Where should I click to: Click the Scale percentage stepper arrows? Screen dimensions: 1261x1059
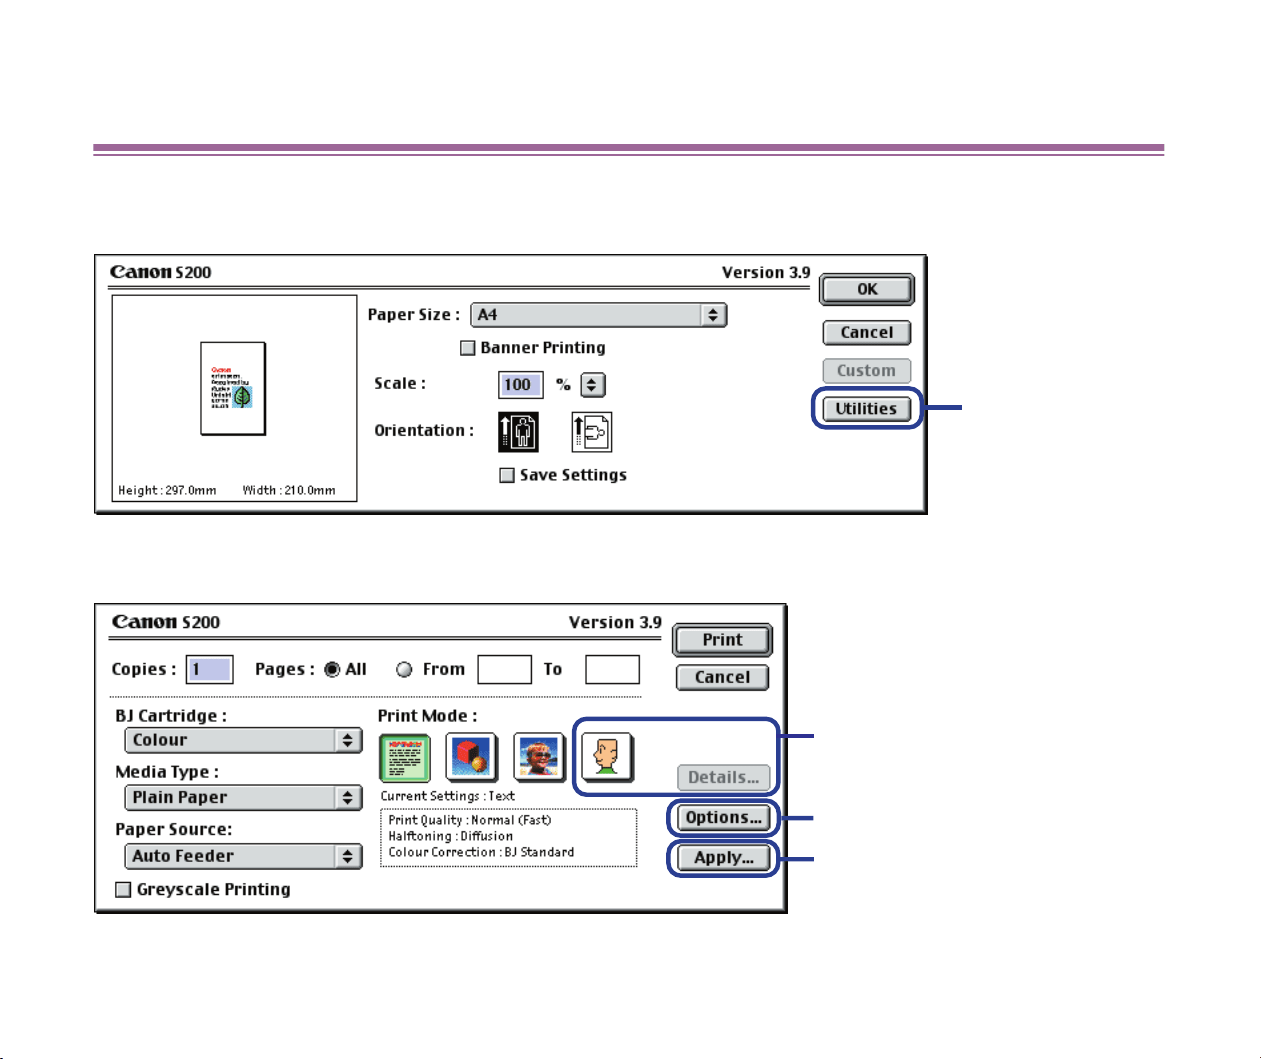pos(592,385)
